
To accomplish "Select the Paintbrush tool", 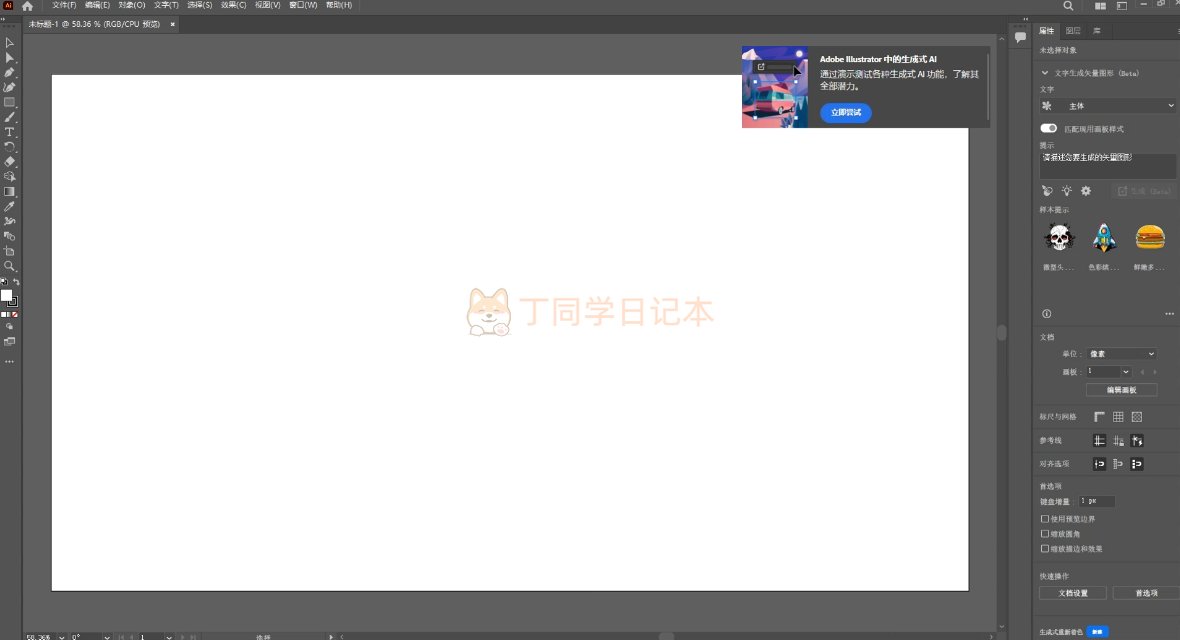I will [x=9, y=117].
